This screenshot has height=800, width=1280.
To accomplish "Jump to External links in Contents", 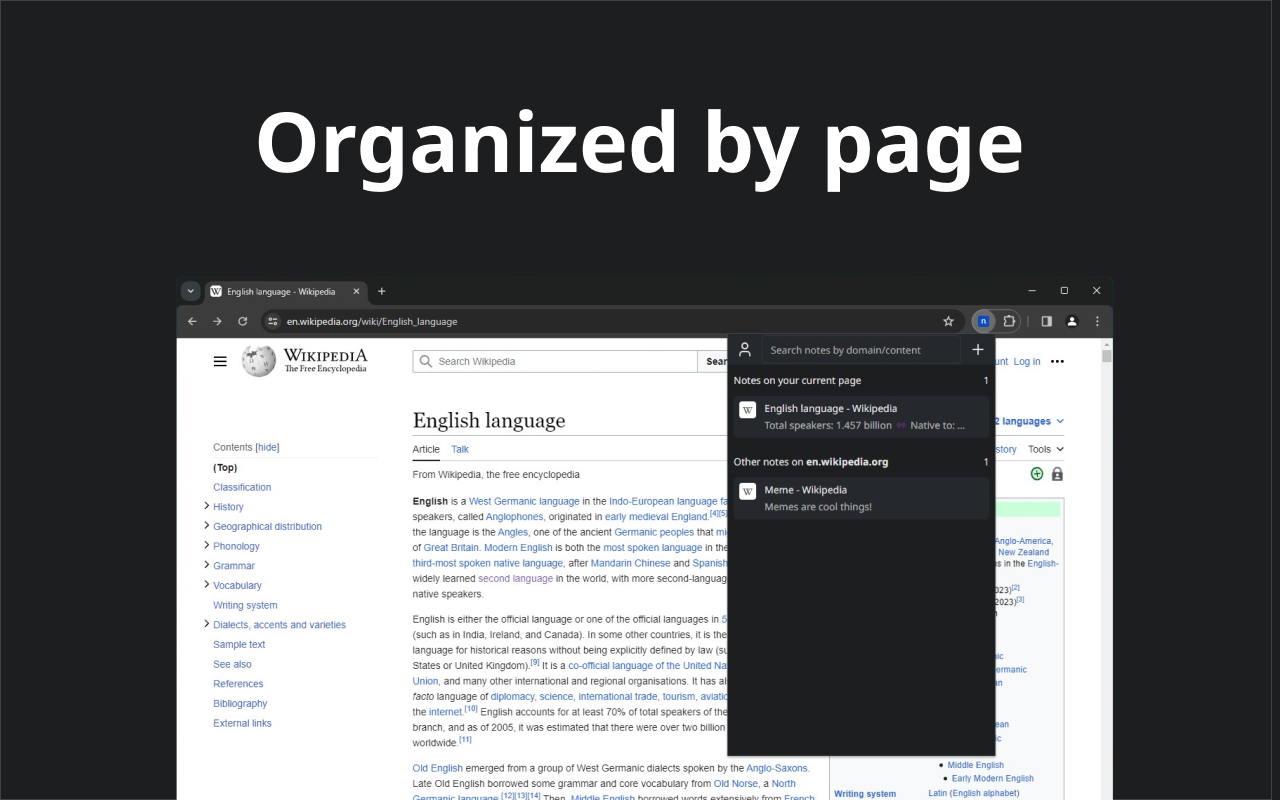I will coord(242,723).
